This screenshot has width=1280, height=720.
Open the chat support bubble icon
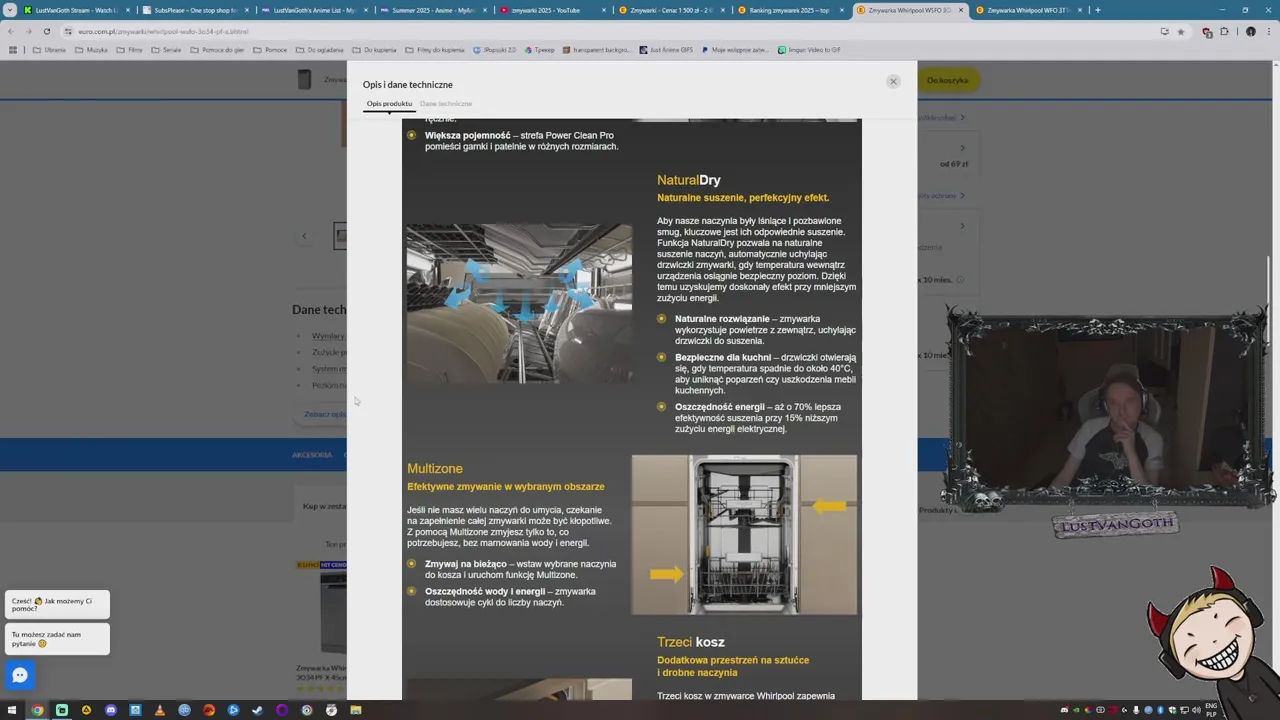point(19,676)
